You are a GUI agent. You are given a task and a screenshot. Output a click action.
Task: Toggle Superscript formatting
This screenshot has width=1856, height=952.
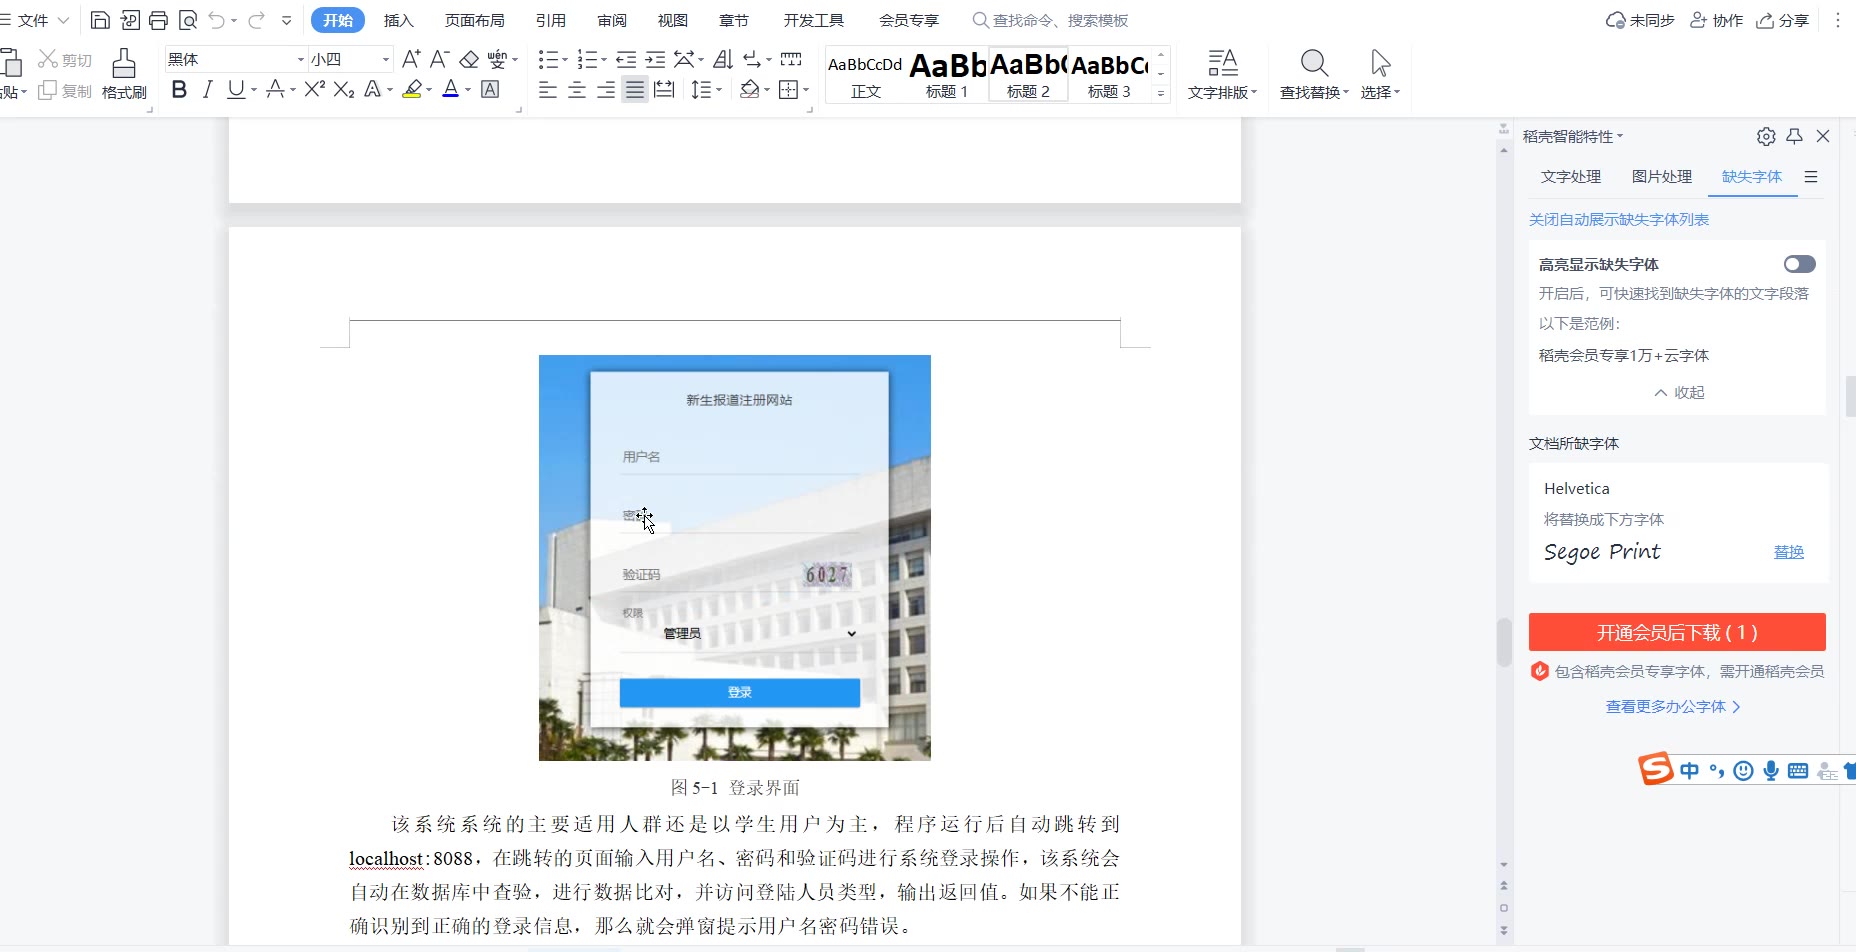[315, 90]
